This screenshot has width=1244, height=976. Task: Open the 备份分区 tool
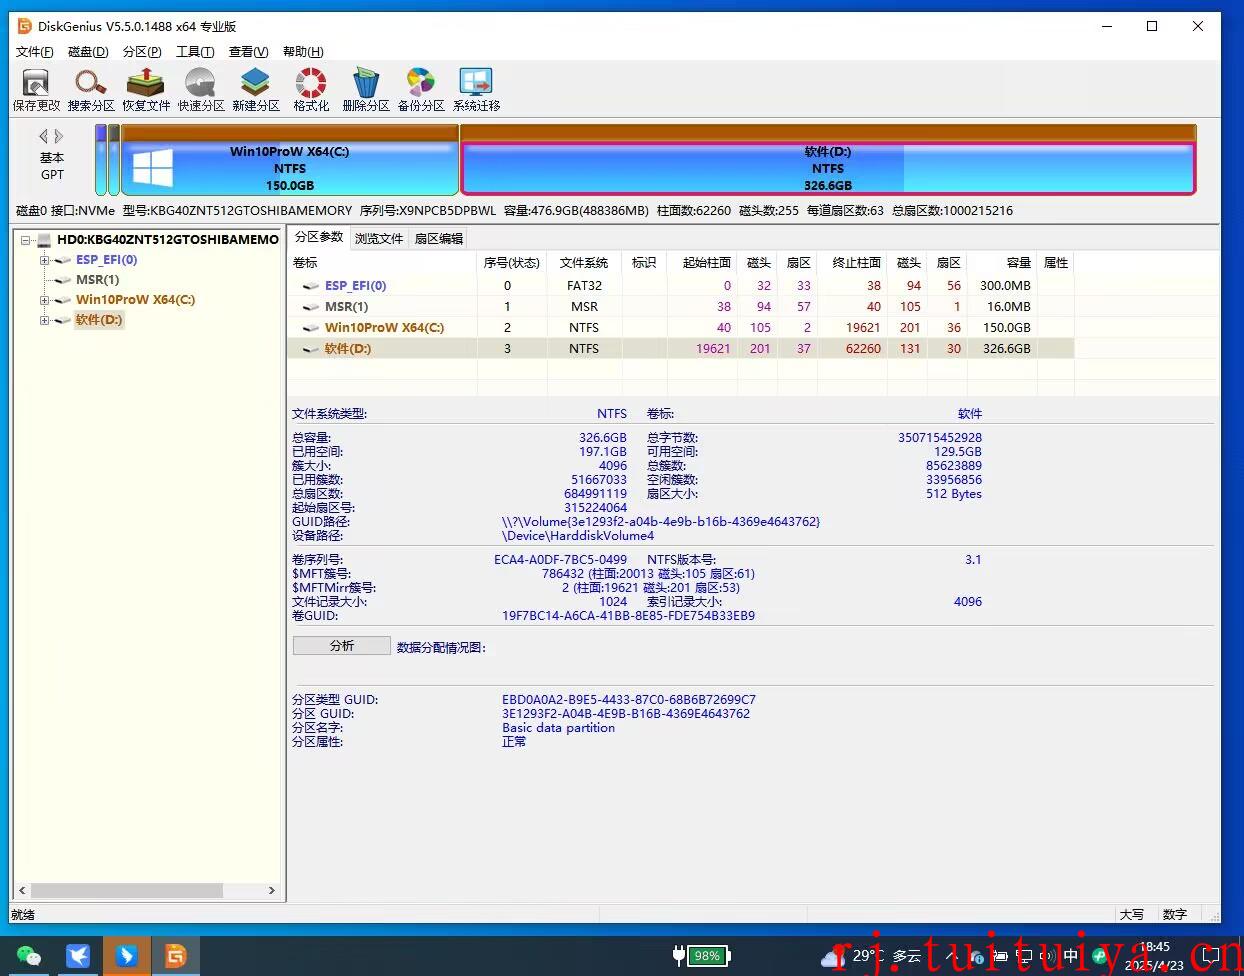[x=421, y=89]
